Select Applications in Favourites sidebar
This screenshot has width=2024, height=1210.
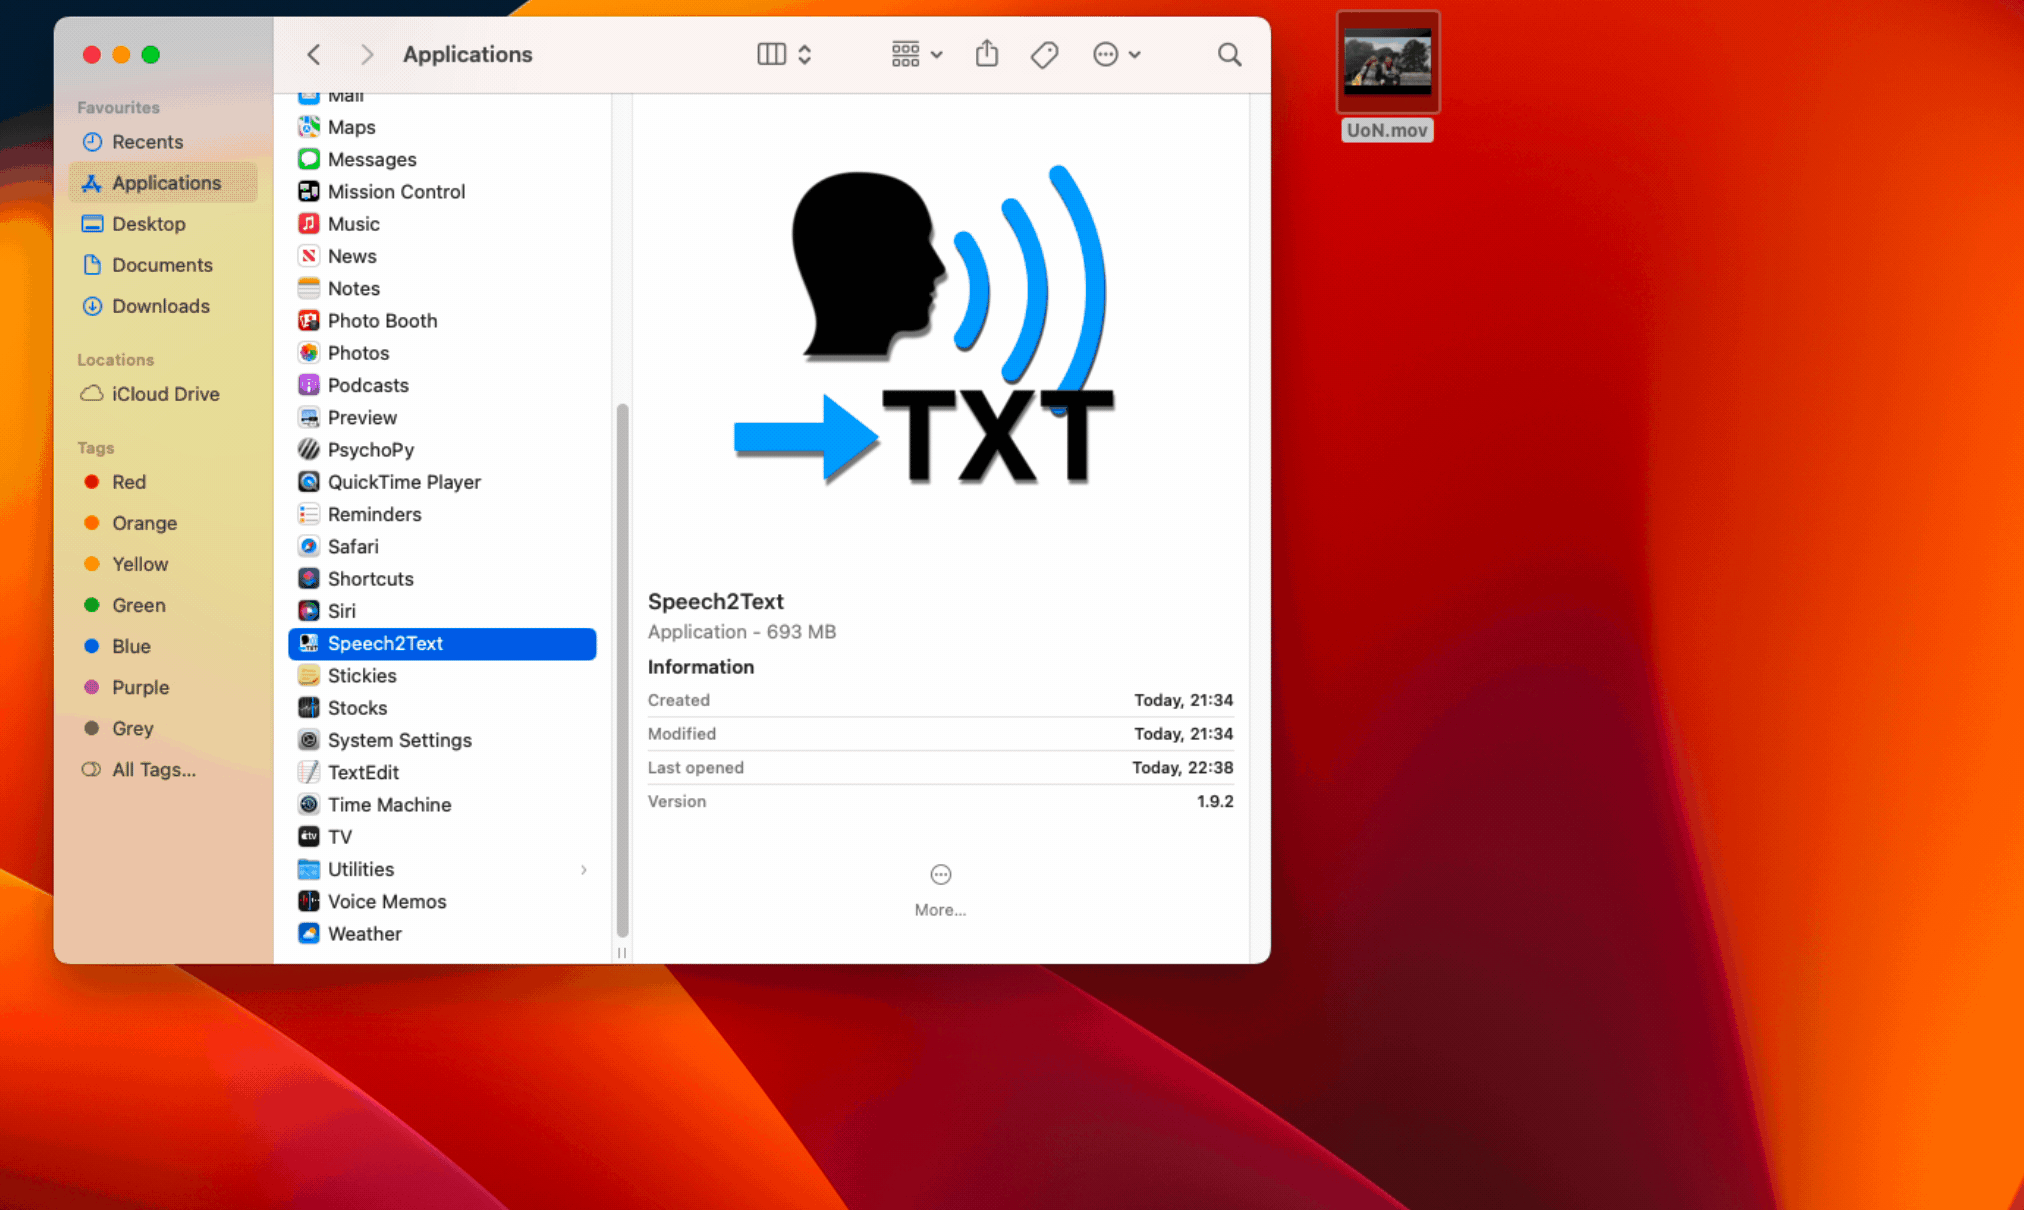click(166, 182)
